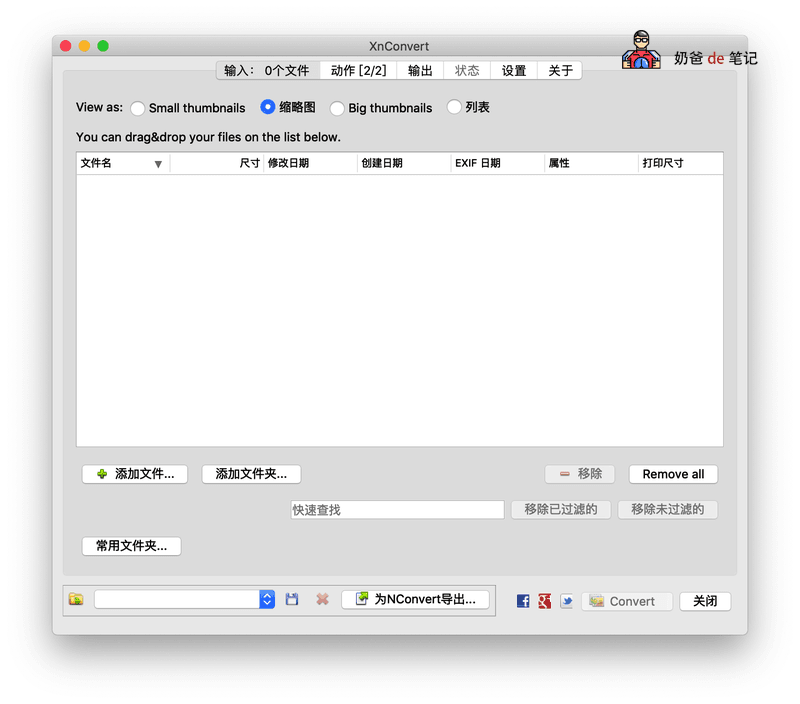800x704 pixels.
Task: Open the Twitter bird icon
Action: click(566, 601)
